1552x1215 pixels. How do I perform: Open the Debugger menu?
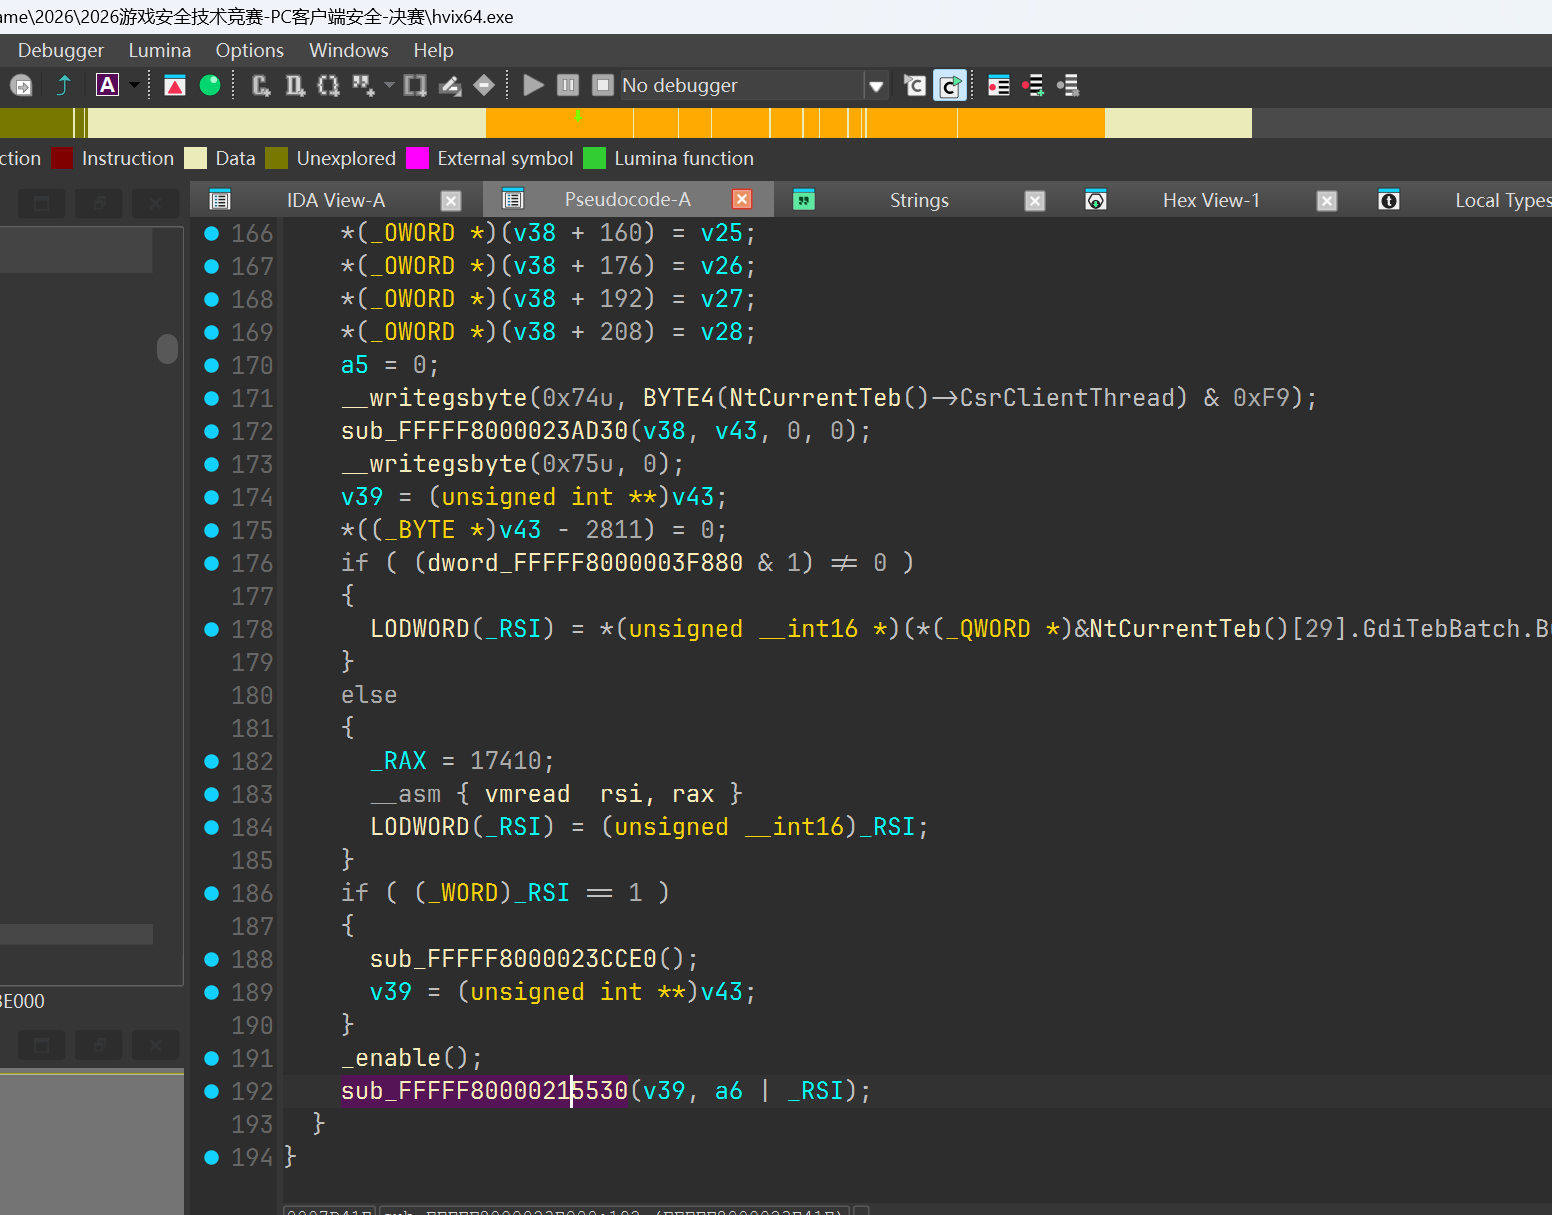(60, 50)
